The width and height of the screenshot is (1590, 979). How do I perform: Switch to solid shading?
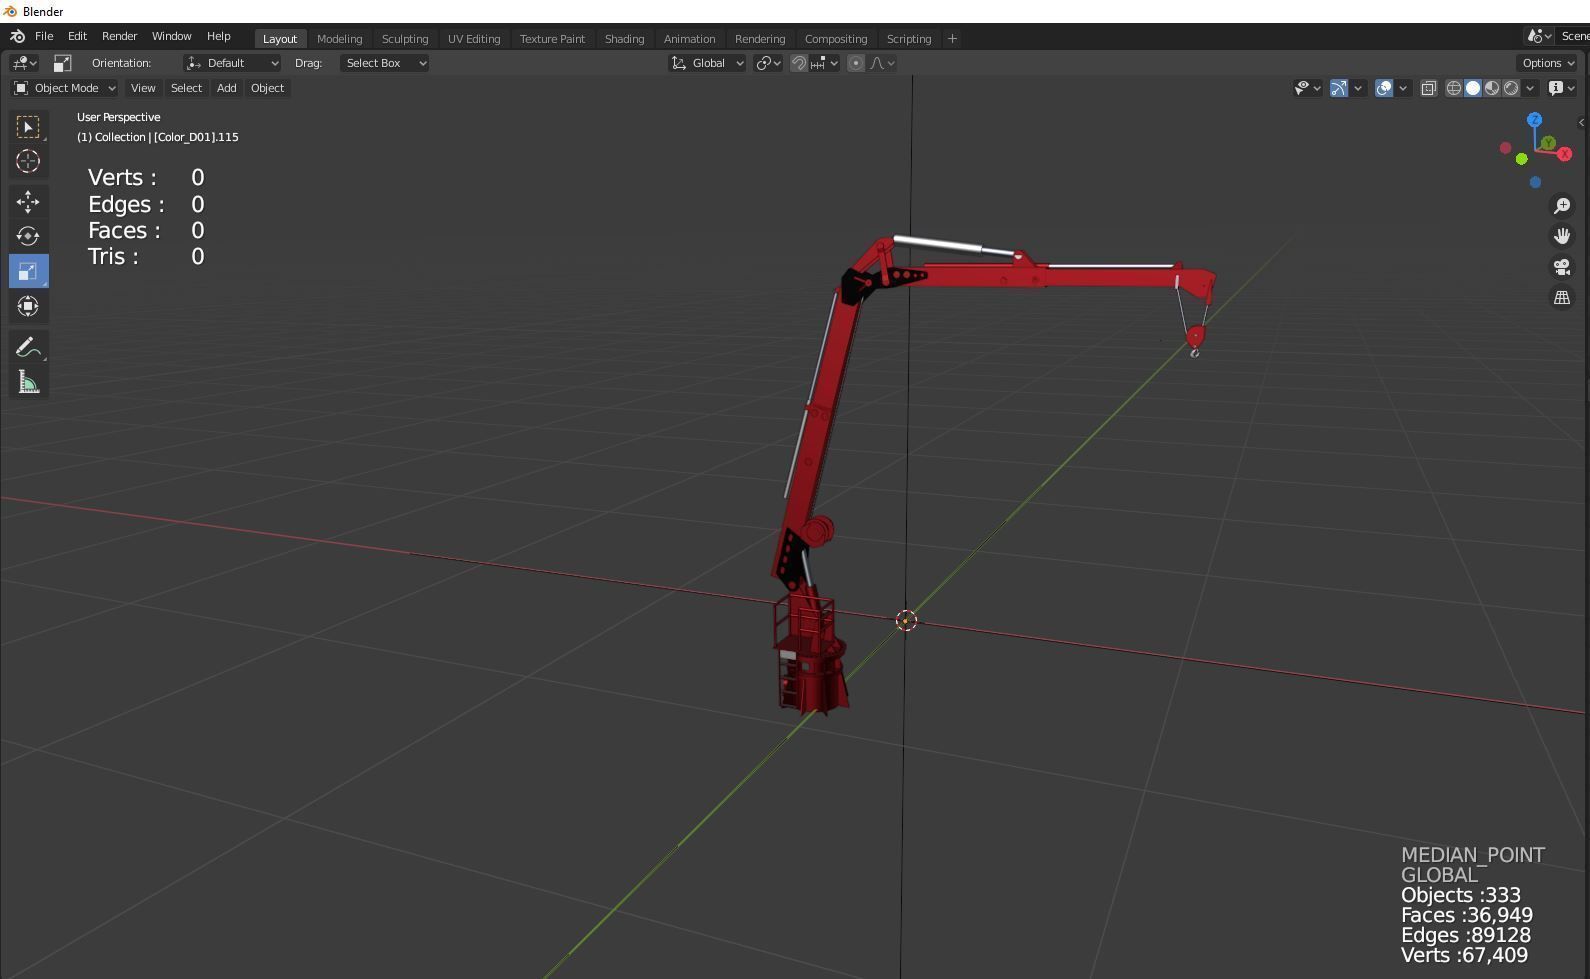pyautogui.click(x=1473, y=88)
